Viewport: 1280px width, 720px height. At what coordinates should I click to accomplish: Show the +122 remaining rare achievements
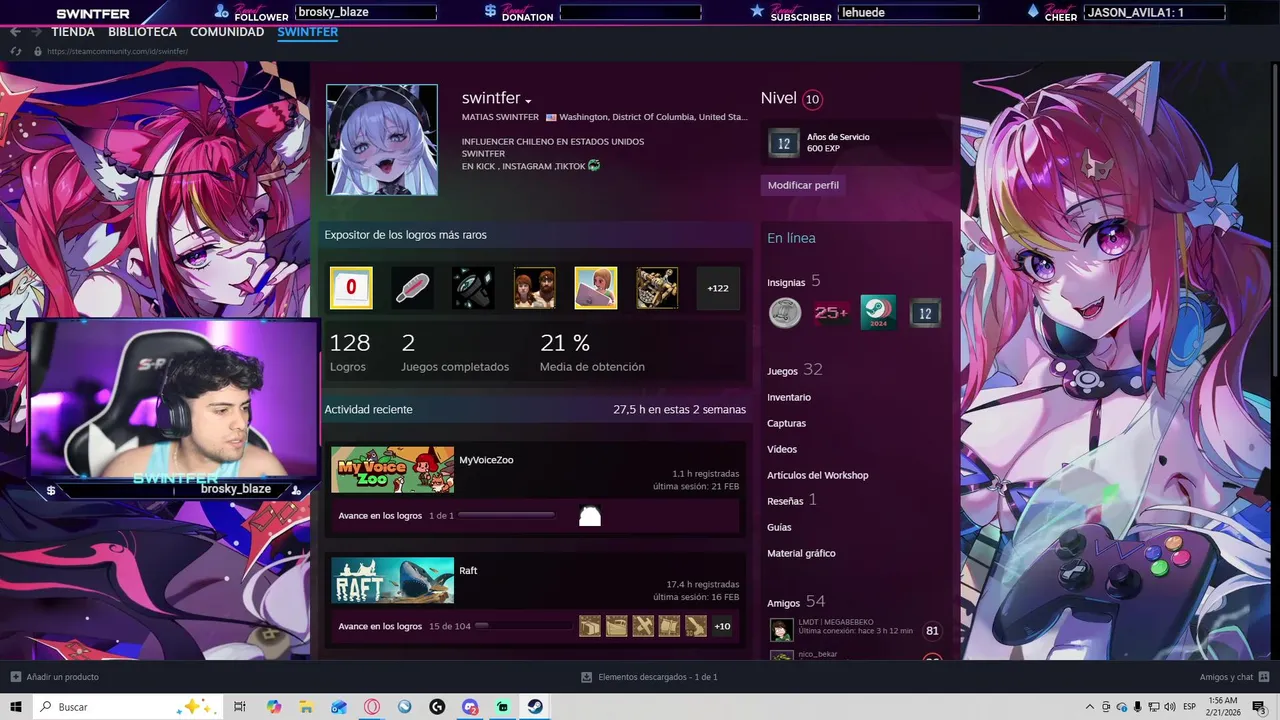point(718,288)
